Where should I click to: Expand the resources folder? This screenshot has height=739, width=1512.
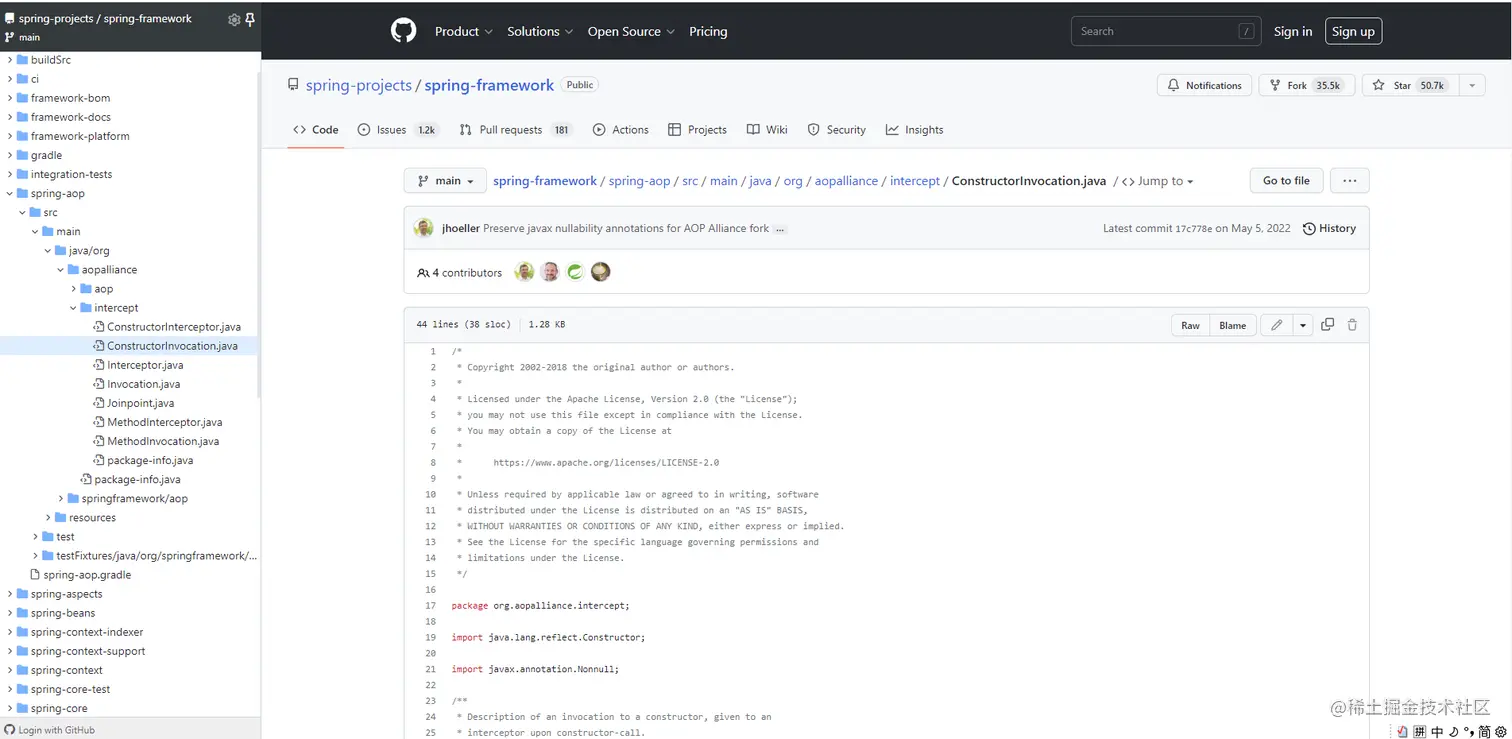point(48,518)
